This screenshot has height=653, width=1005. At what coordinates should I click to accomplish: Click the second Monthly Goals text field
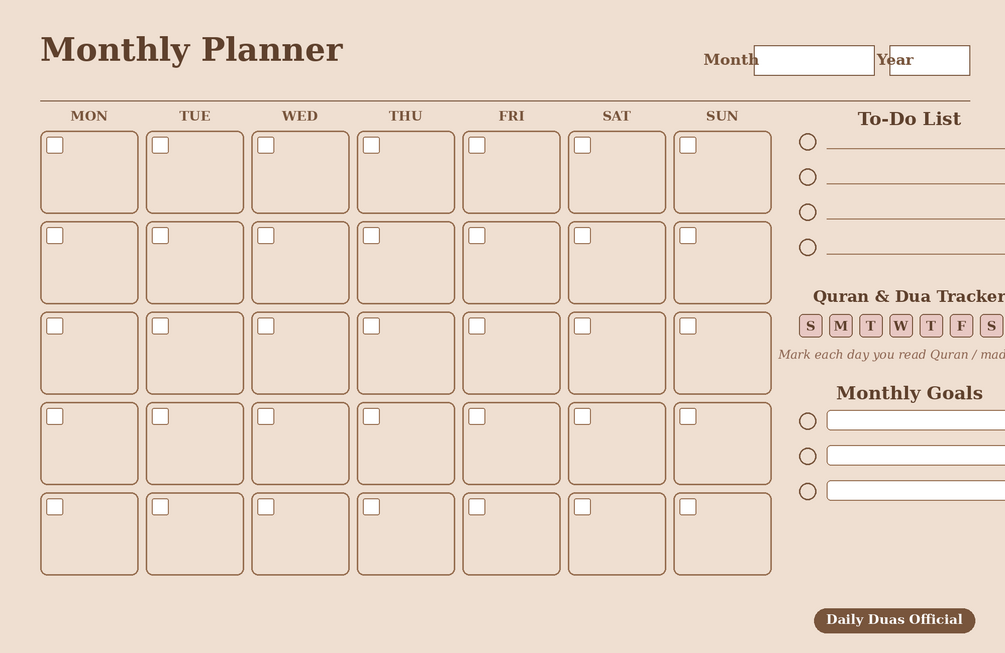(x=916, y=456)
